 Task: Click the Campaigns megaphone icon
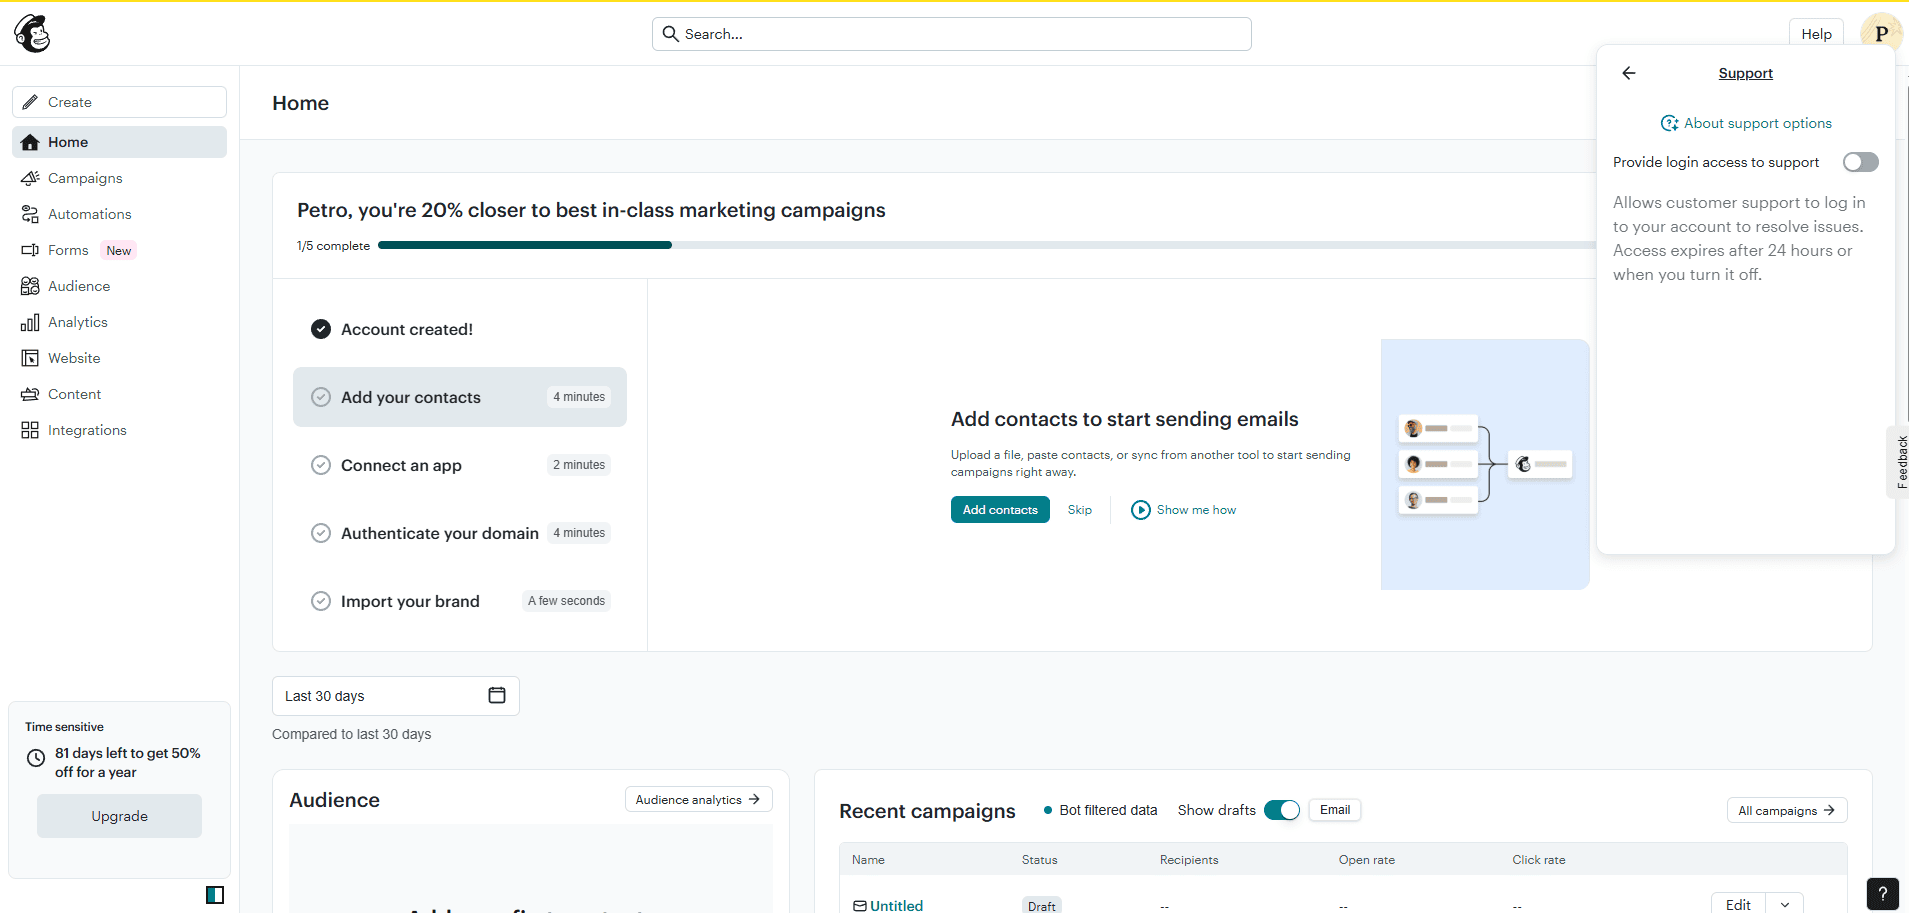tap(30, 178)
